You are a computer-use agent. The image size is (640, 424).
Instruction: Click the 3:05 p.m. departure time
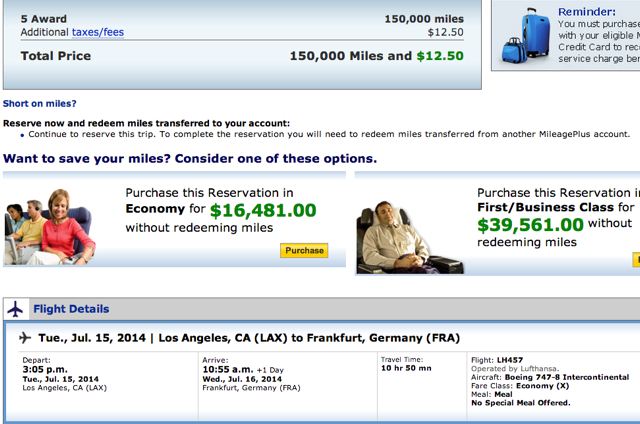point(45,369)
